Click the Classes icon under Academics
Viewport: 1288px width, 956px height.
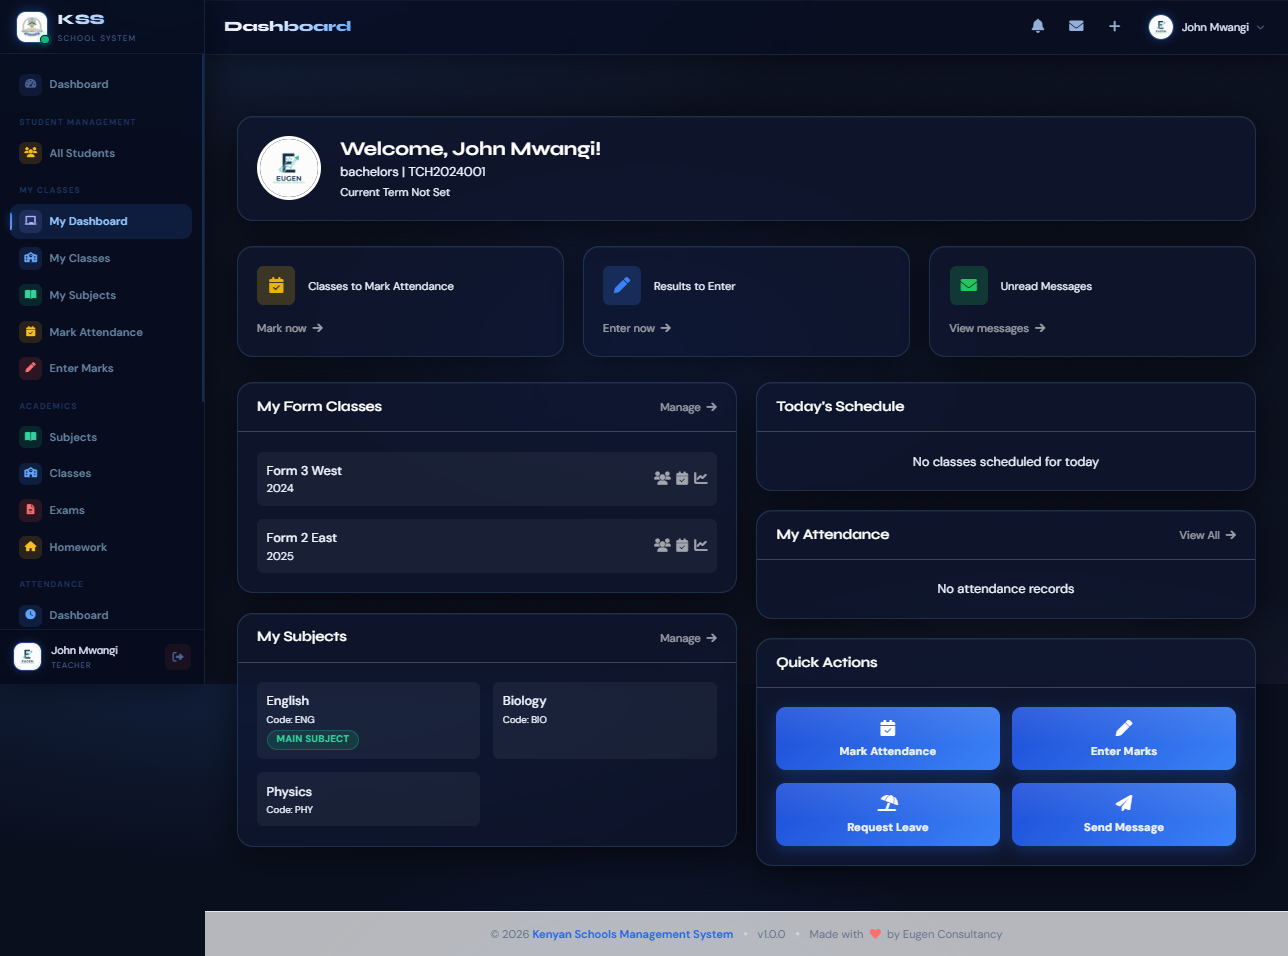[x=30, y=473]
